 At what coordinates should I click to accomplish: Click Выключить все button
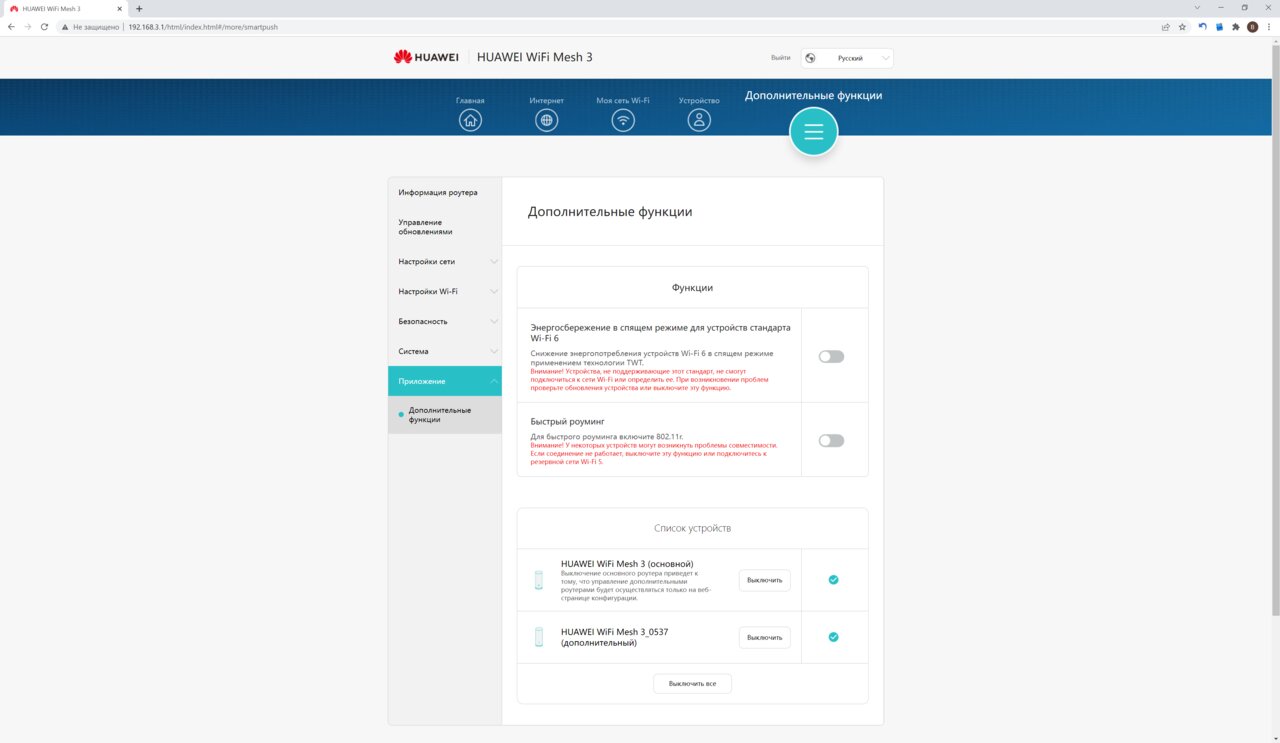point(692,684)
